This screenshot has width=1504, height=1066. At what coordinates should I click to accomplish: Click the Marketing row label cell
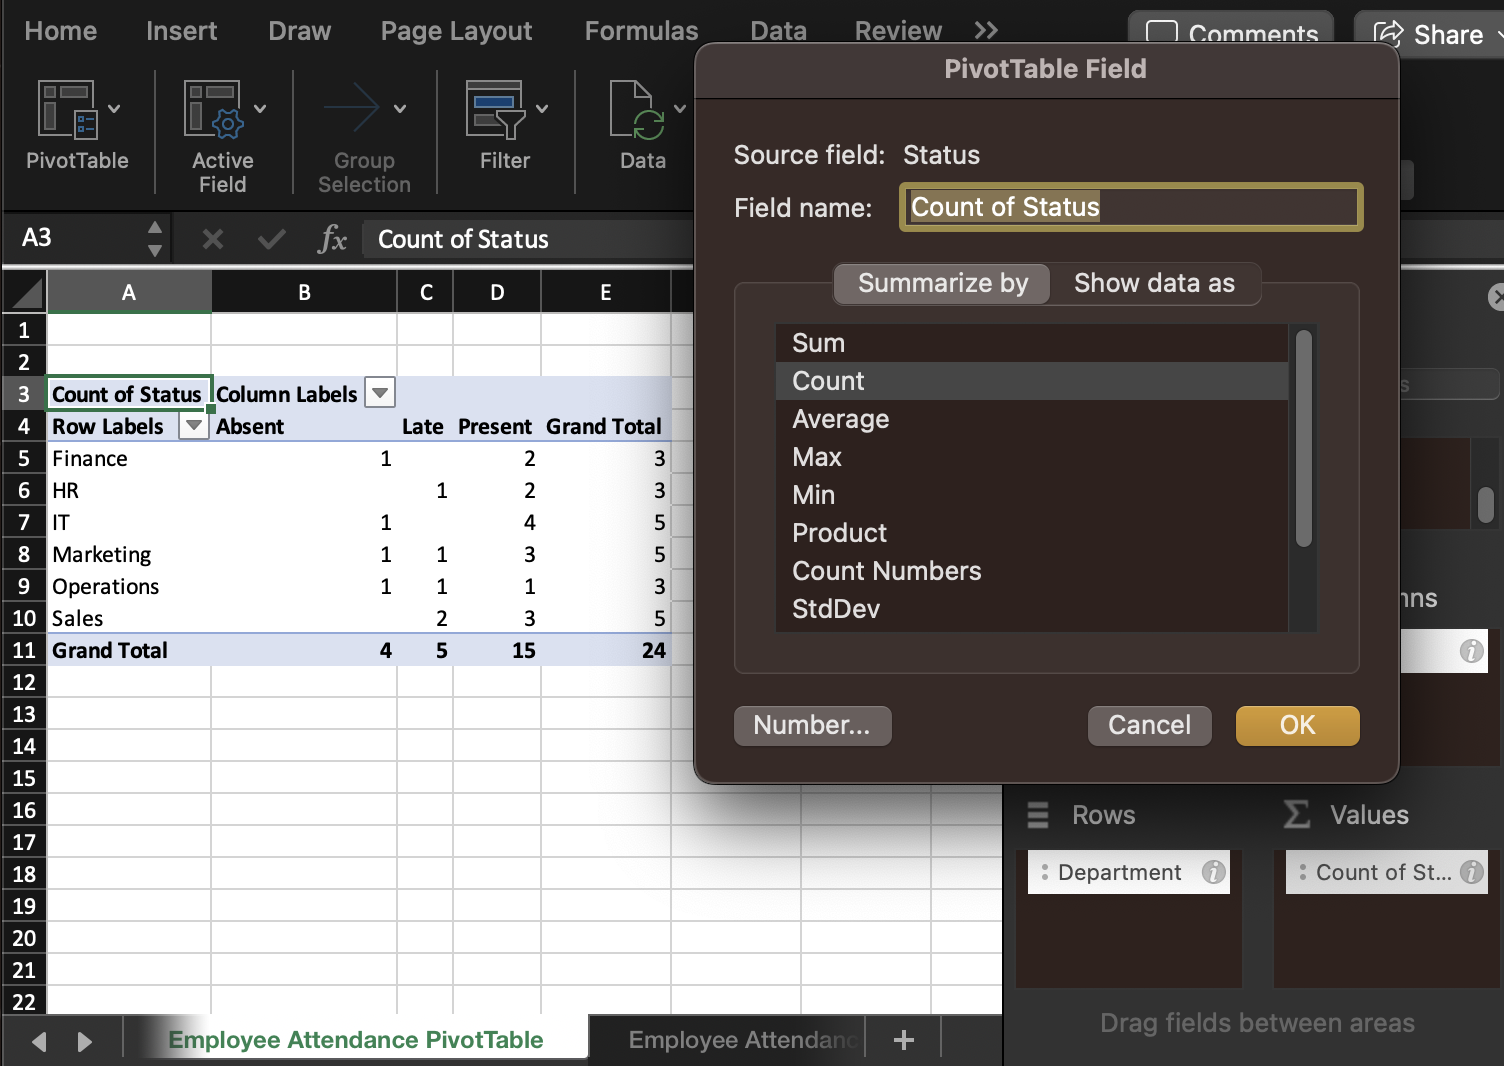[x=129, y=554]
